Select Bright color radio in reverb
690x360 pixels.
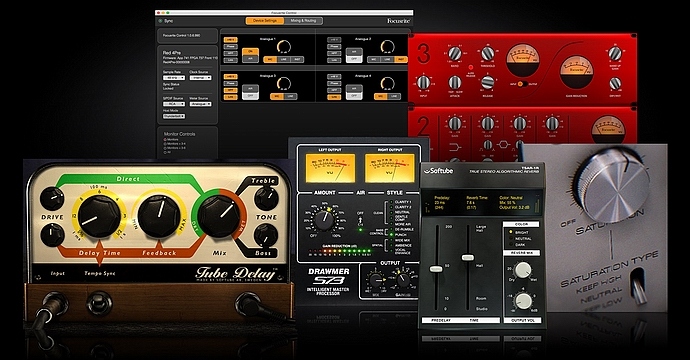click(511, 232)
